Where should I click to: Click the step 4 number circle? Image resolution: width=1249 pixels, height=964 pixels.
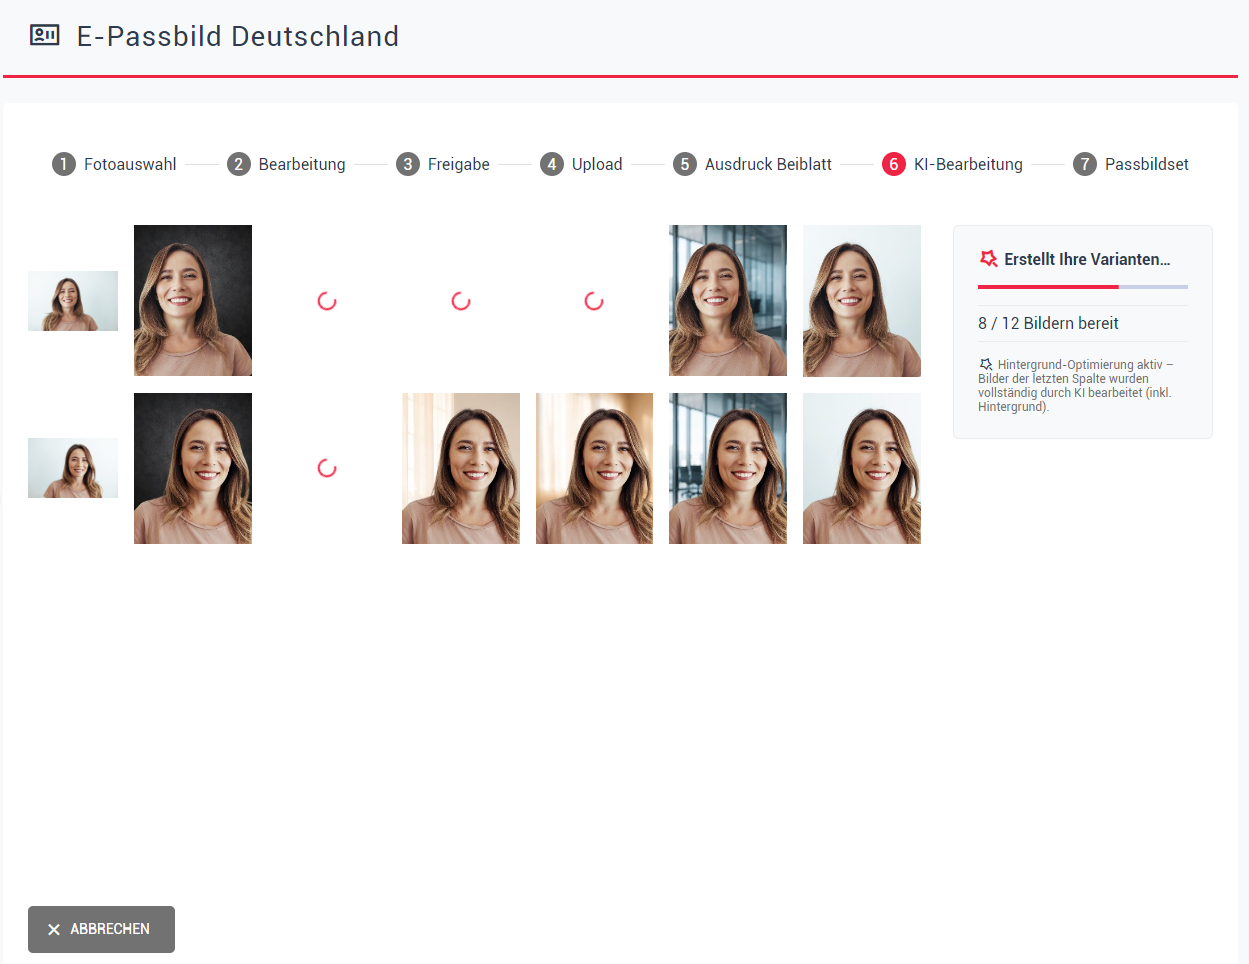coord(552,164)
